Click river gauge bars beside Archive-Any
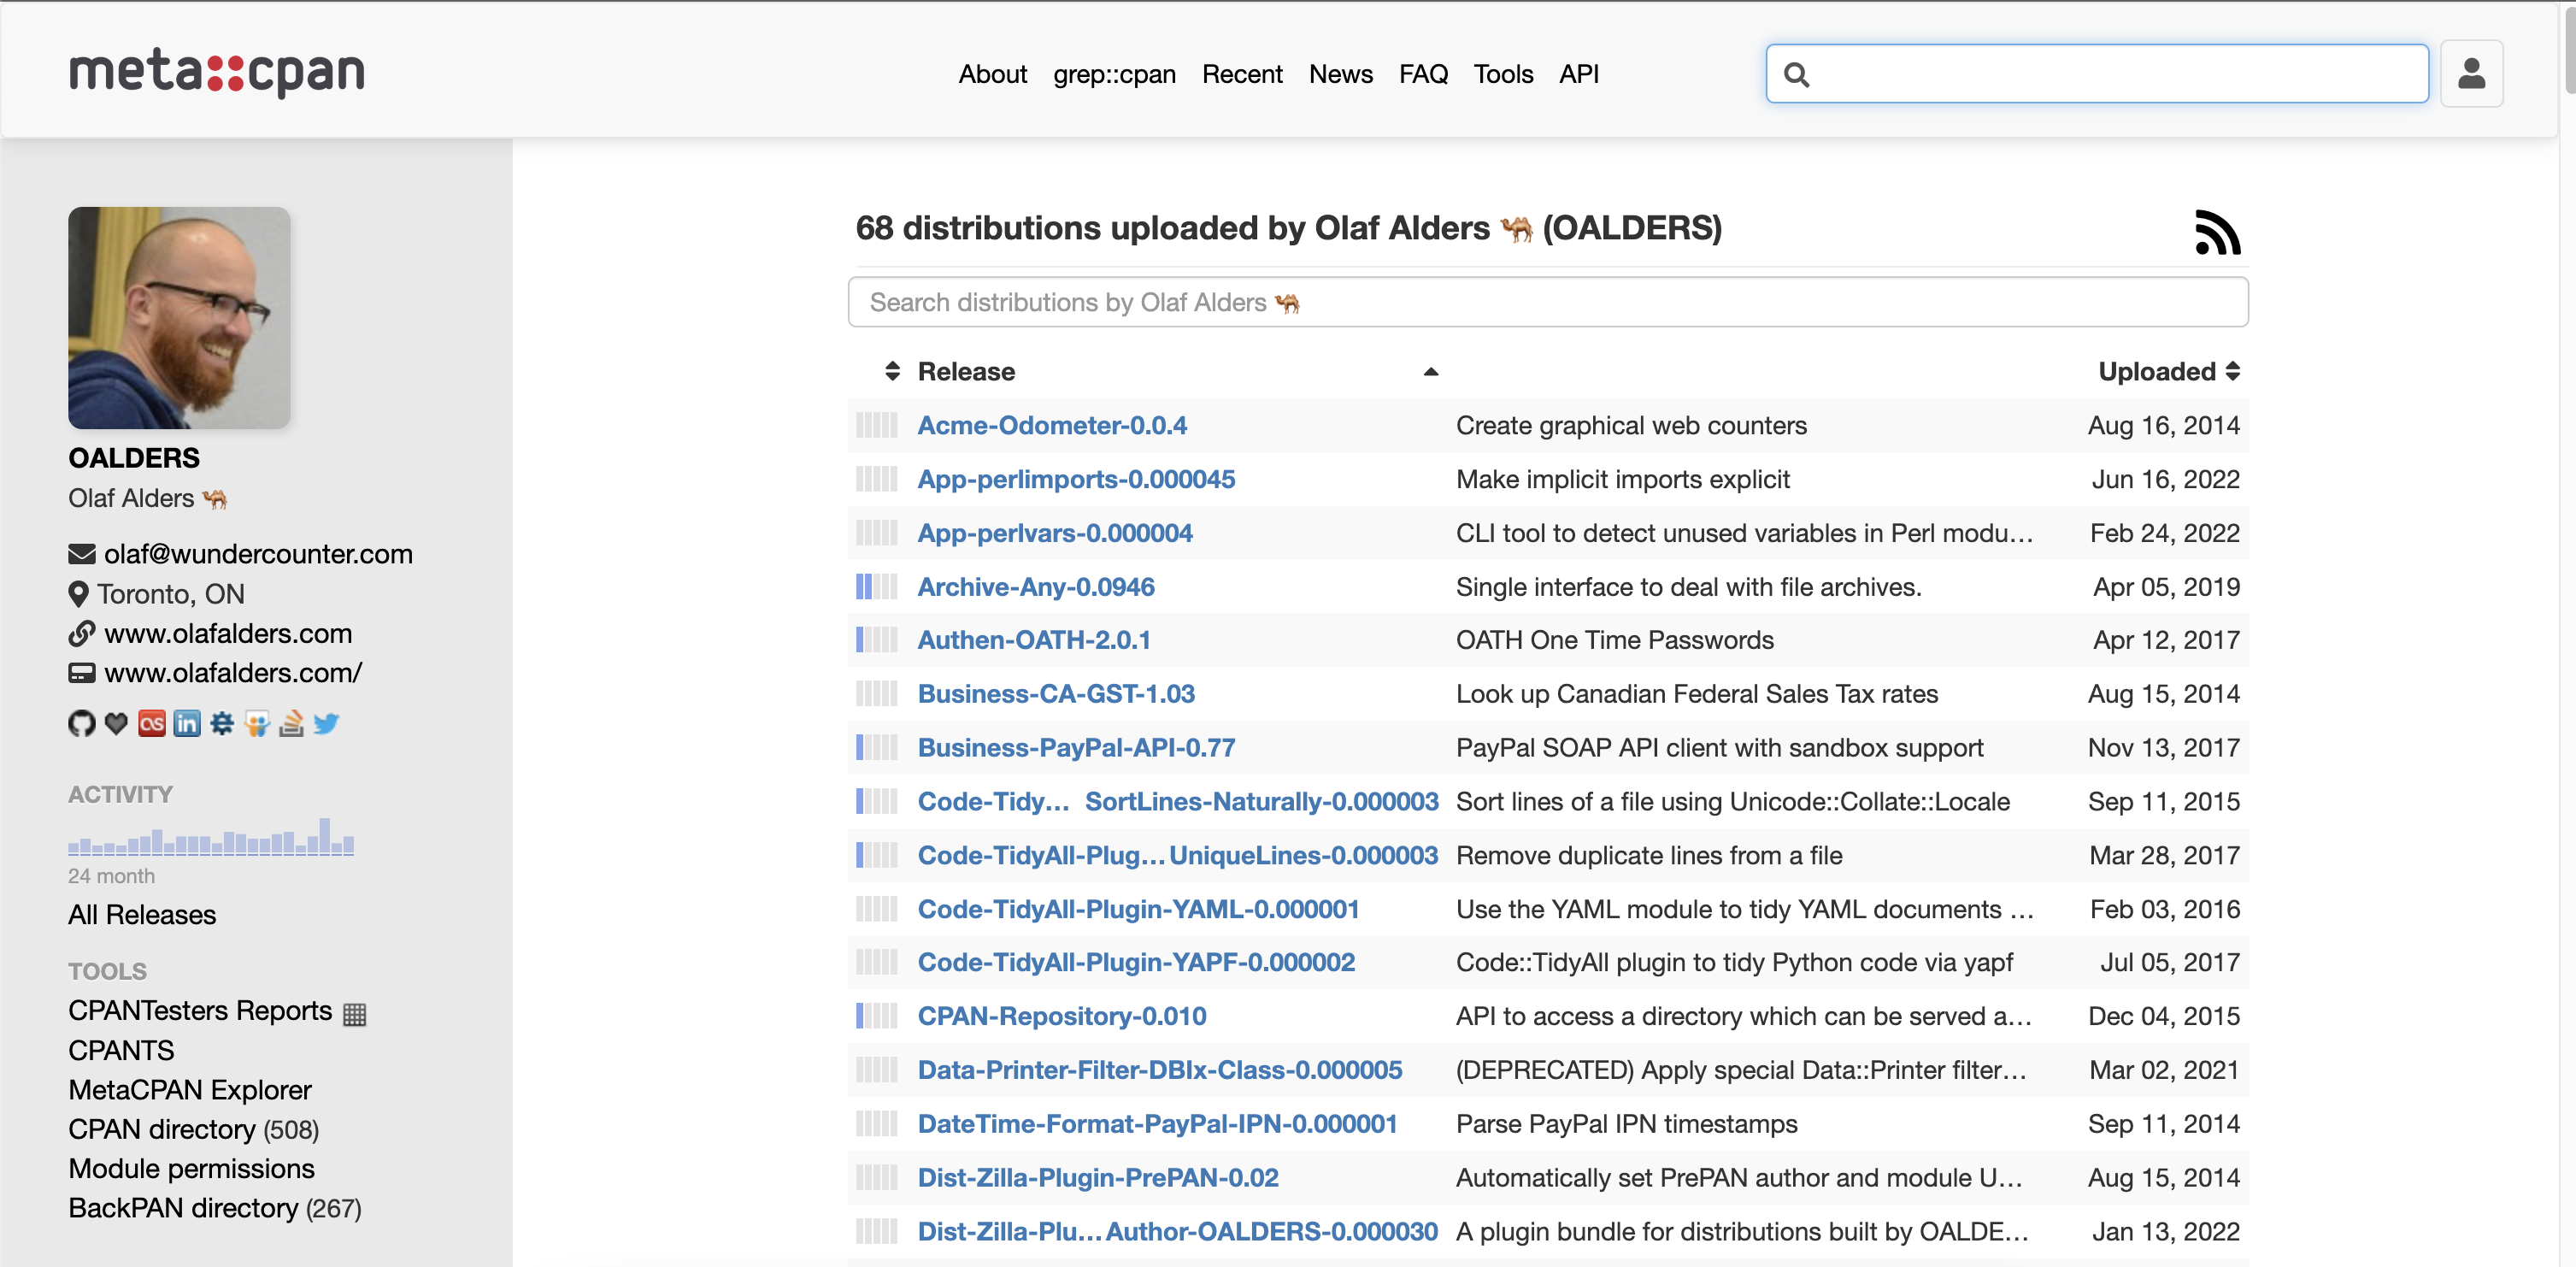The width and height of the screenshot is (2576, 1267). [876, 587]
